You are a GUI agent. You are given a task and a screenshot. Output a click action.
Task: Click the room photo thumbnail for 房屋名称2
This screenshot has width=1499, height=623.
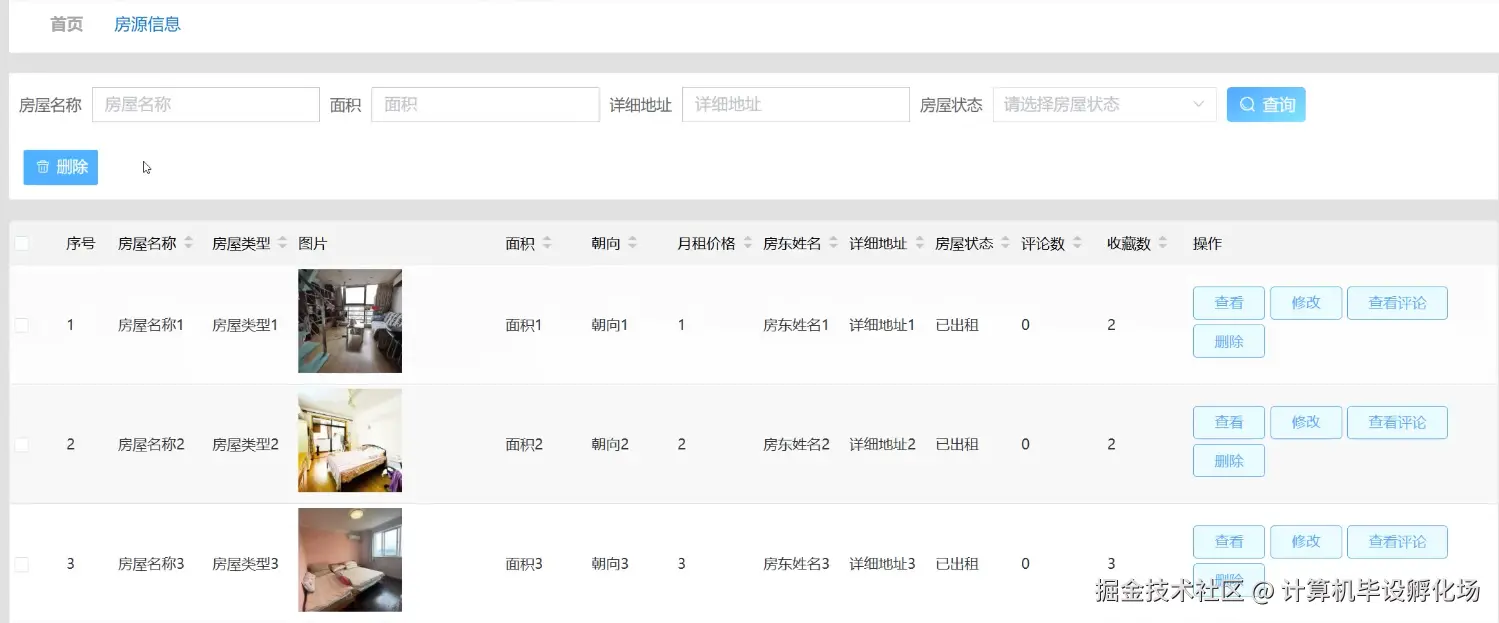[349, 440]
